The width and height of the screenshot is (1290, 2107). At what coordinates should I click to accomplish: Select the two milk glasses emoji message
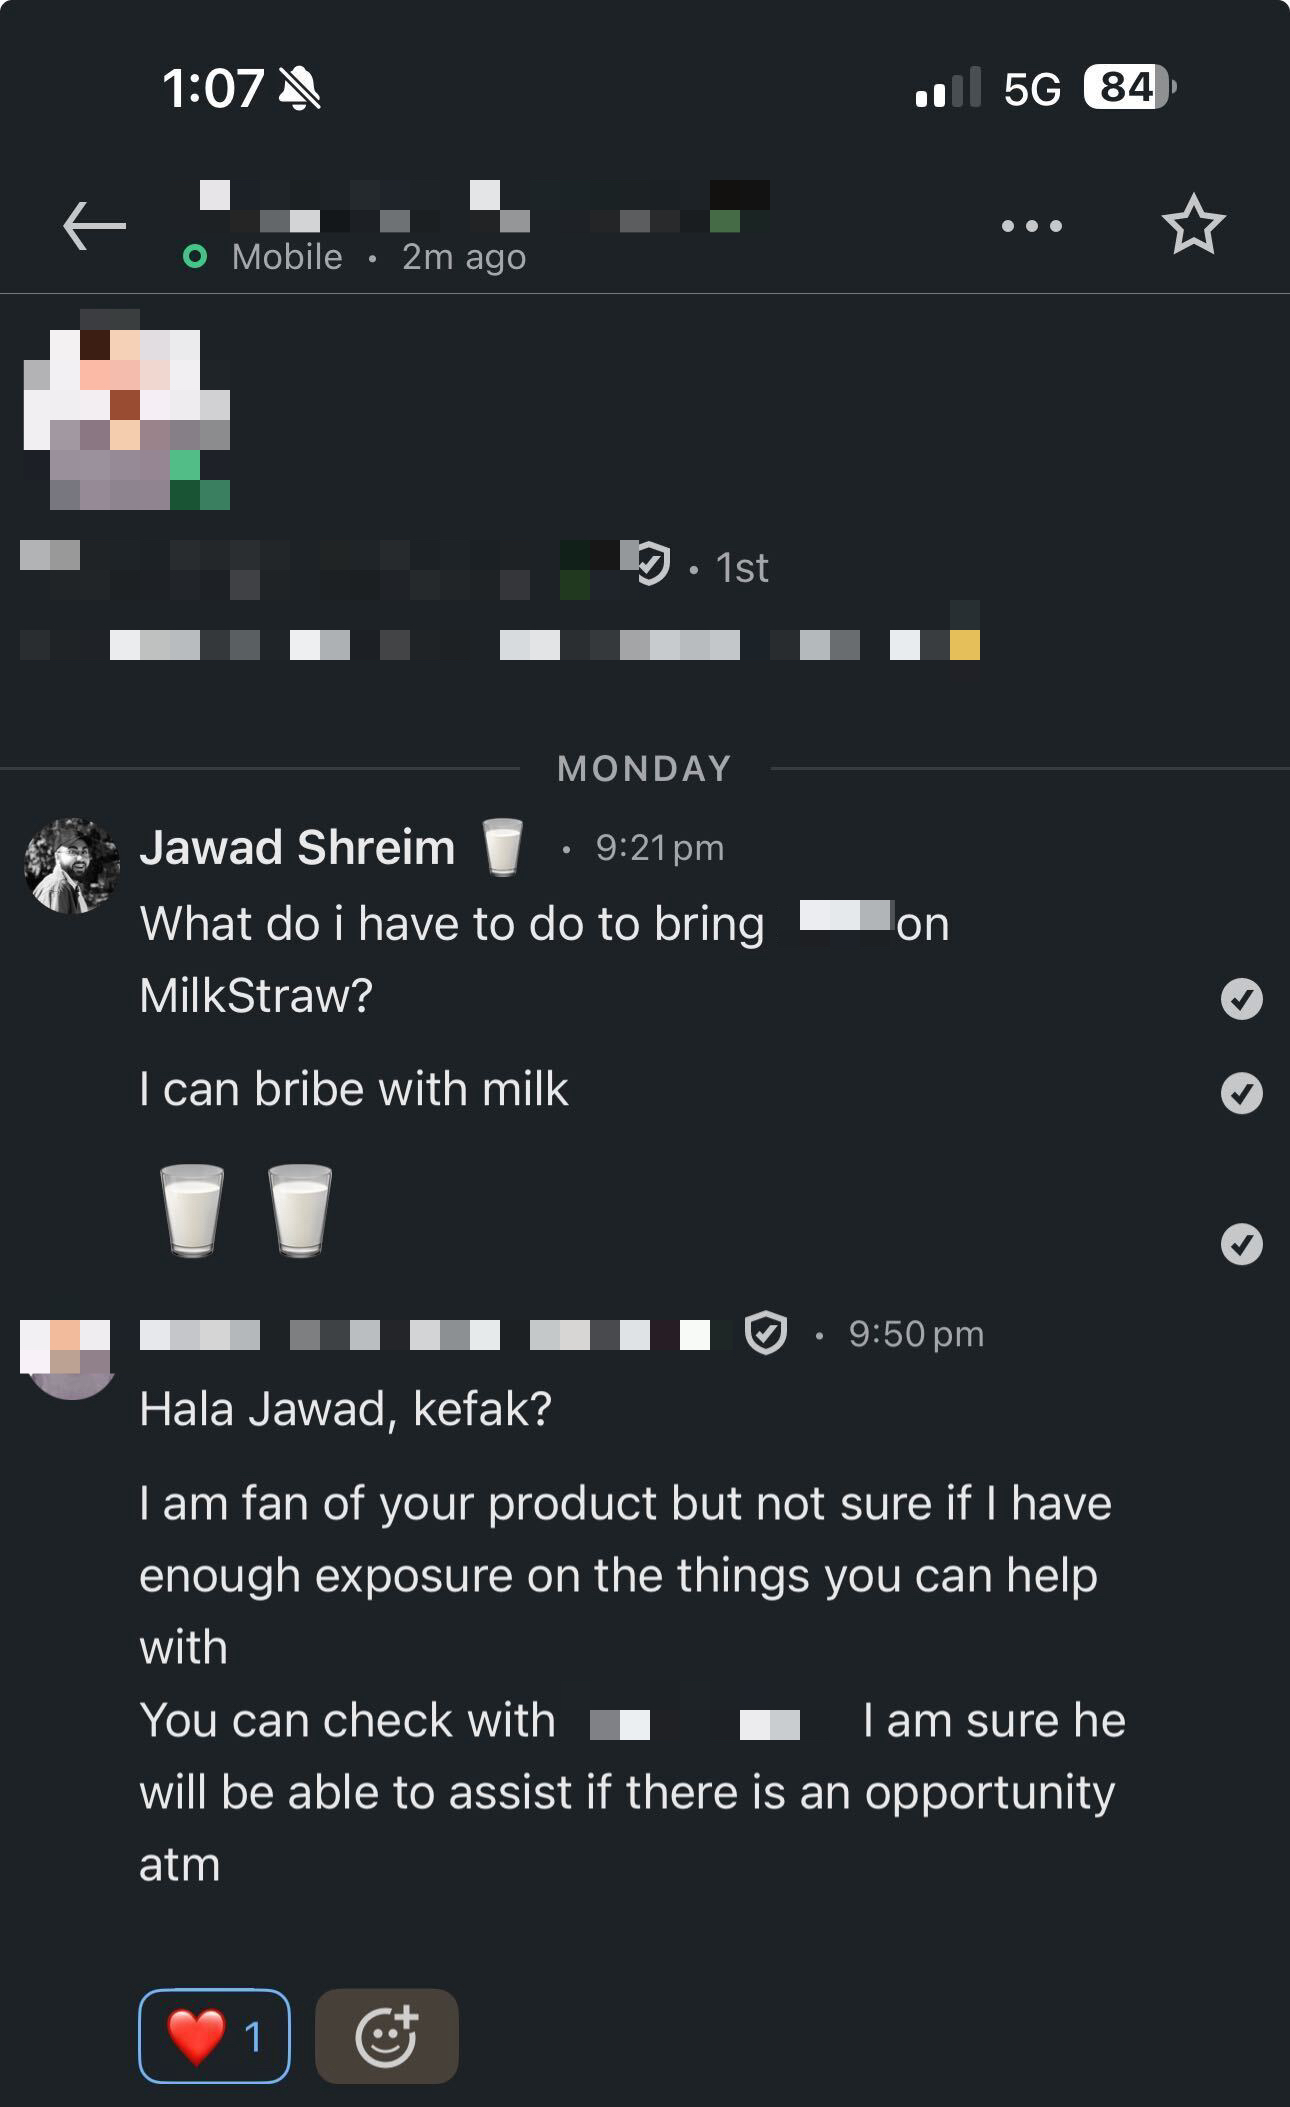[x=246, y=1210]
